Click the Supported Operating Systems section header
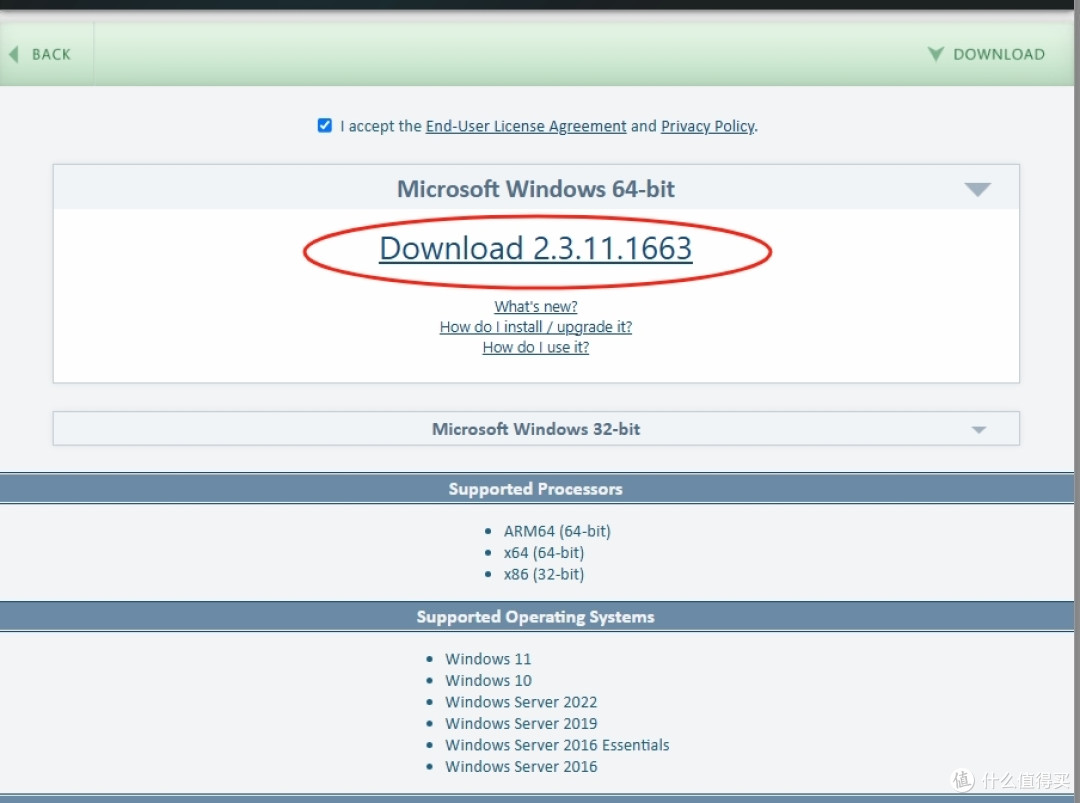The image size is (1080, 803). [535, 617]
